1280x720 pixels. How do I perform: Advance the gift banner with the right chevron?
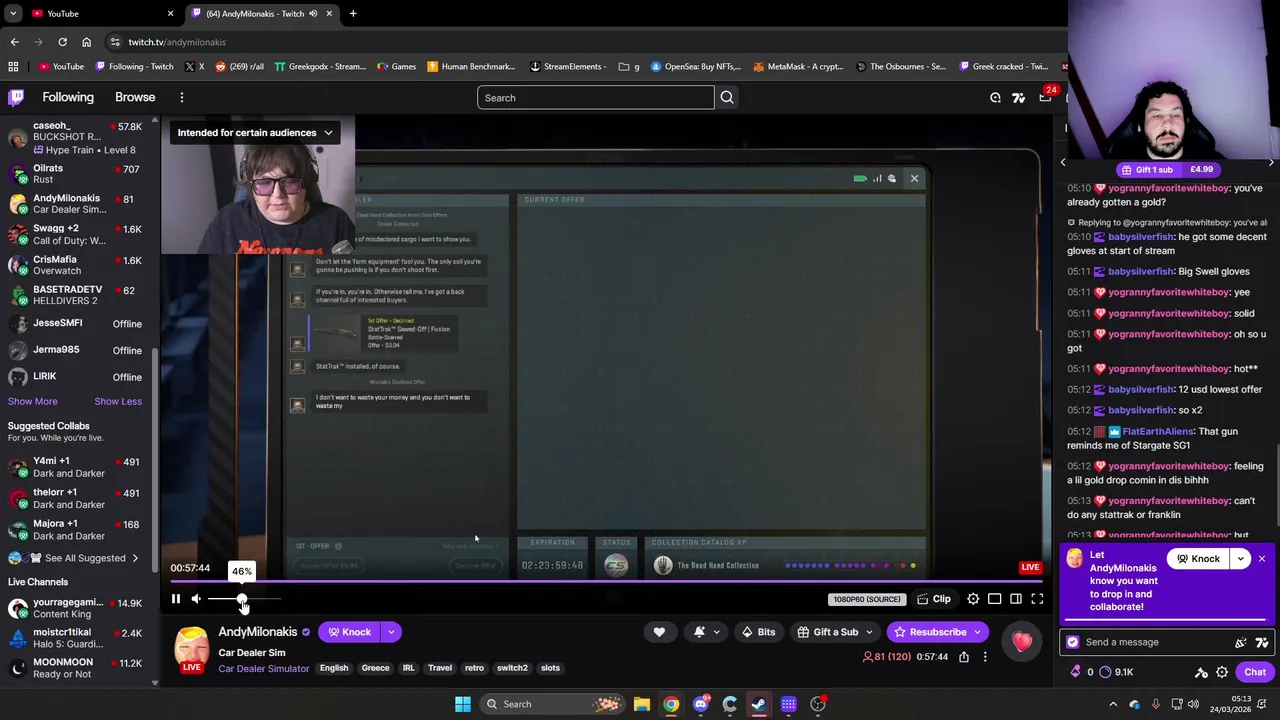tap(1271, 162)
